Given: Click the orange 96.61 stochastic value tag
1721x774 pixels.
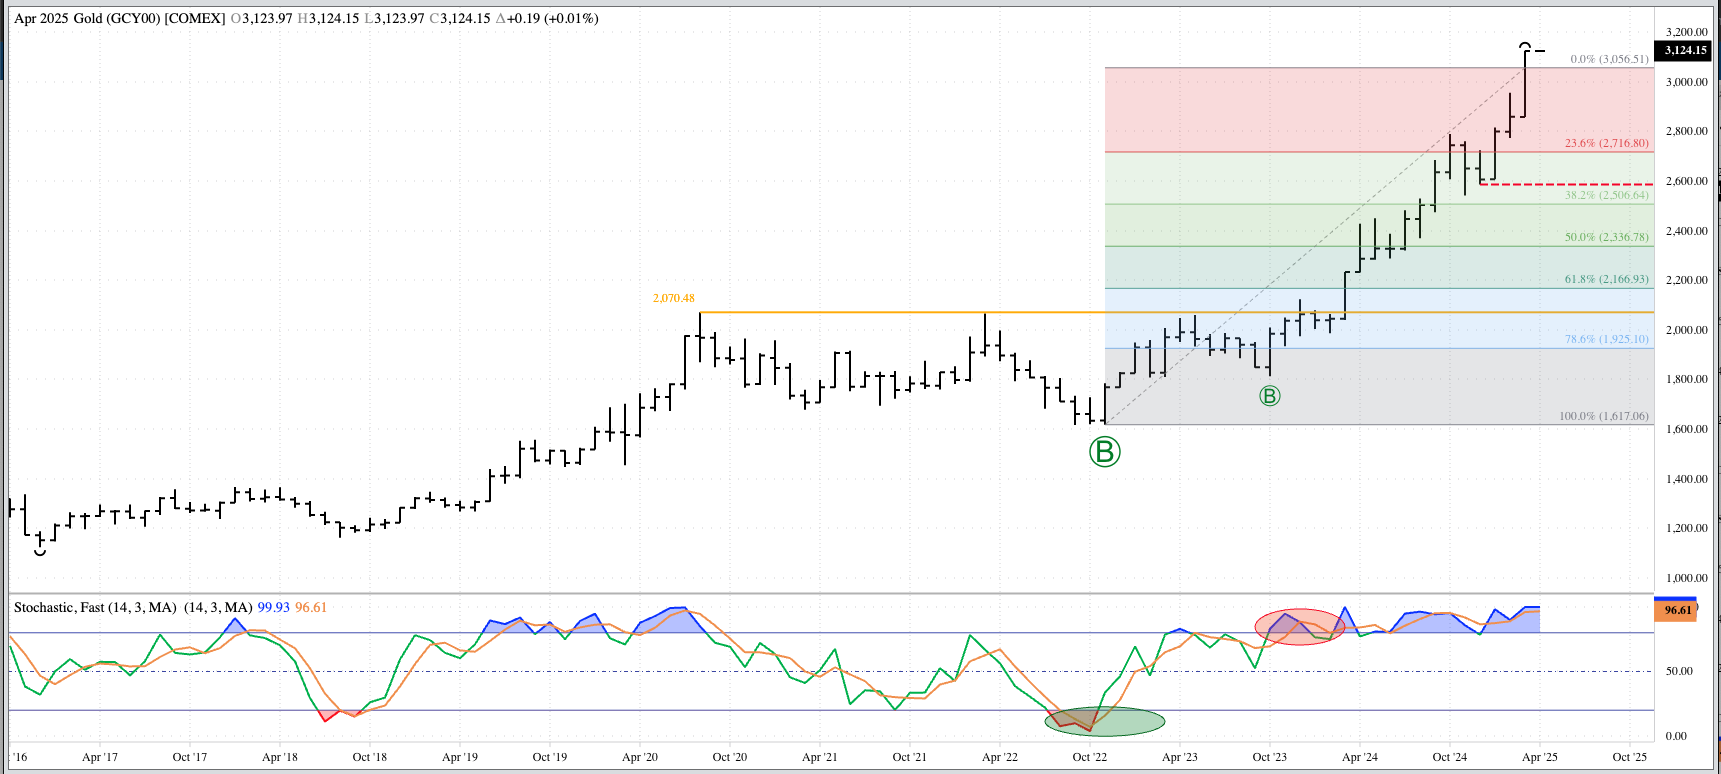Looking at the screenshot, I should point(1677,610).
